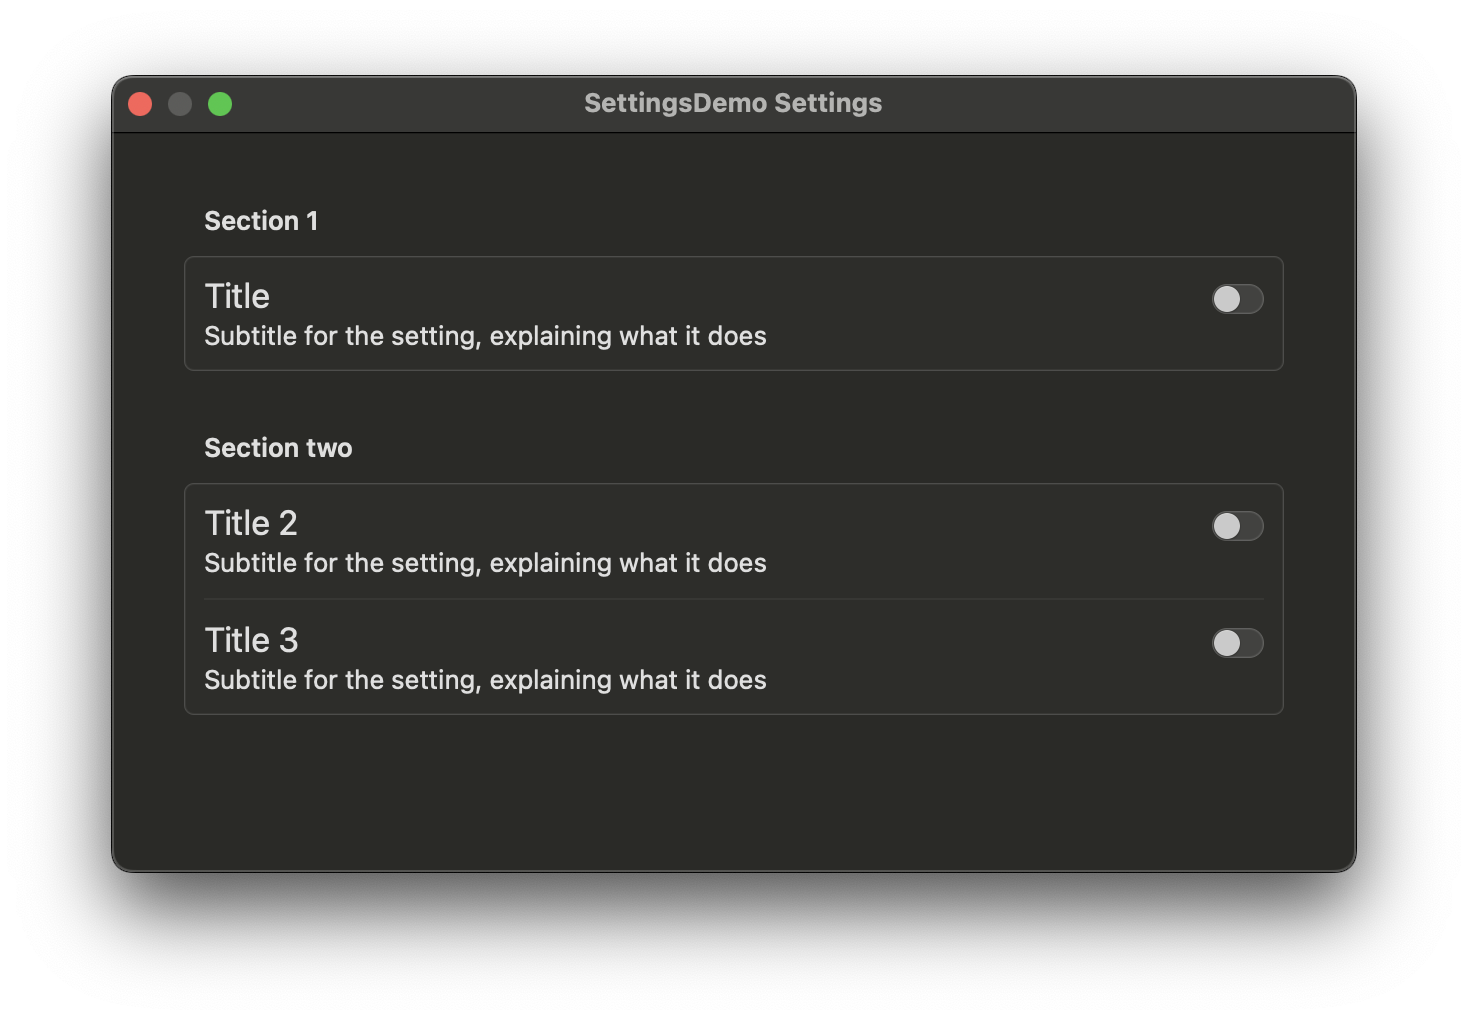Enable the Title toggle in Section 1

point(1237,299)
